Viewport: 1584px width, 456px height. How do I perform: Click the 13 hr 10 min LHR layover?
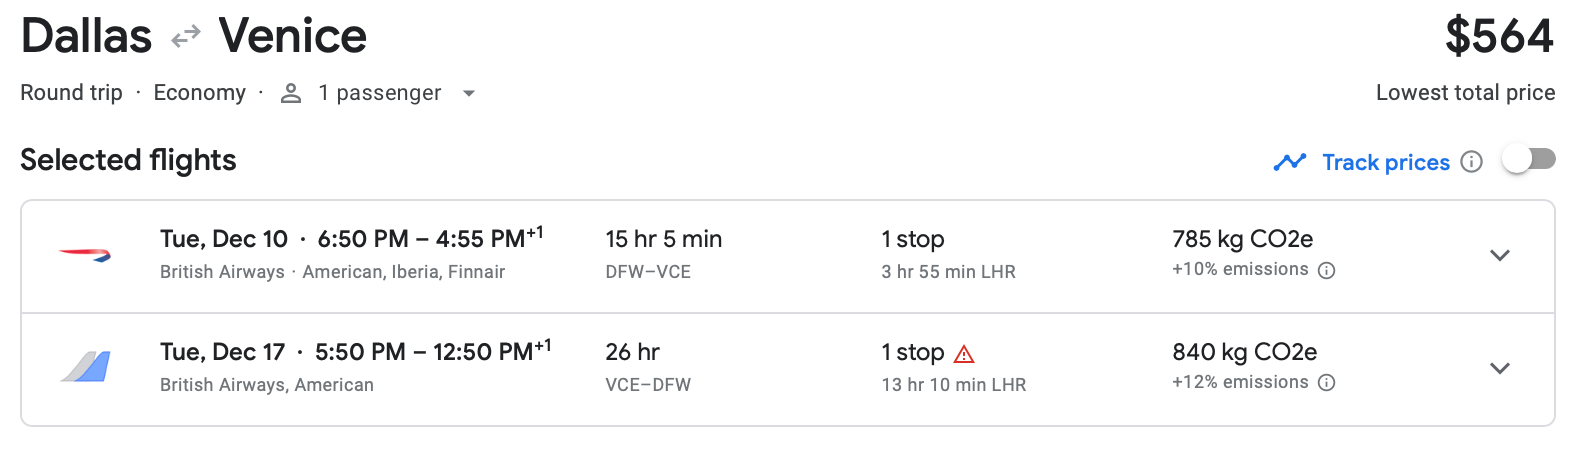[x=953, y=385]
